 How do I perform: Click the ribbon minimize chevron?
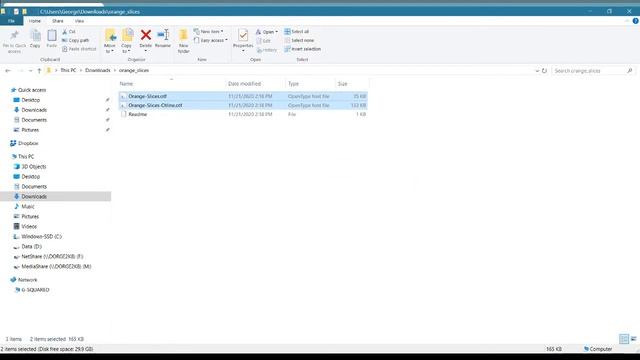(x=627, y=21)
